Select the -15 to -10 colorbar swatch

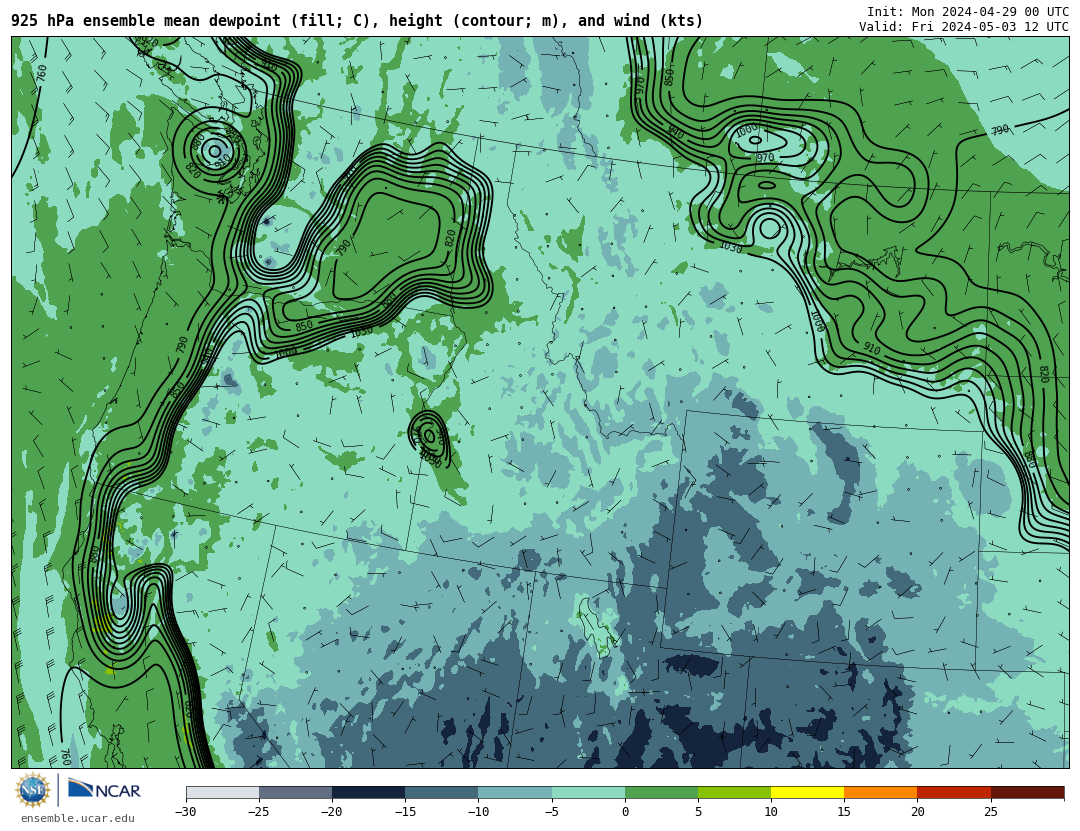point(442,792)
